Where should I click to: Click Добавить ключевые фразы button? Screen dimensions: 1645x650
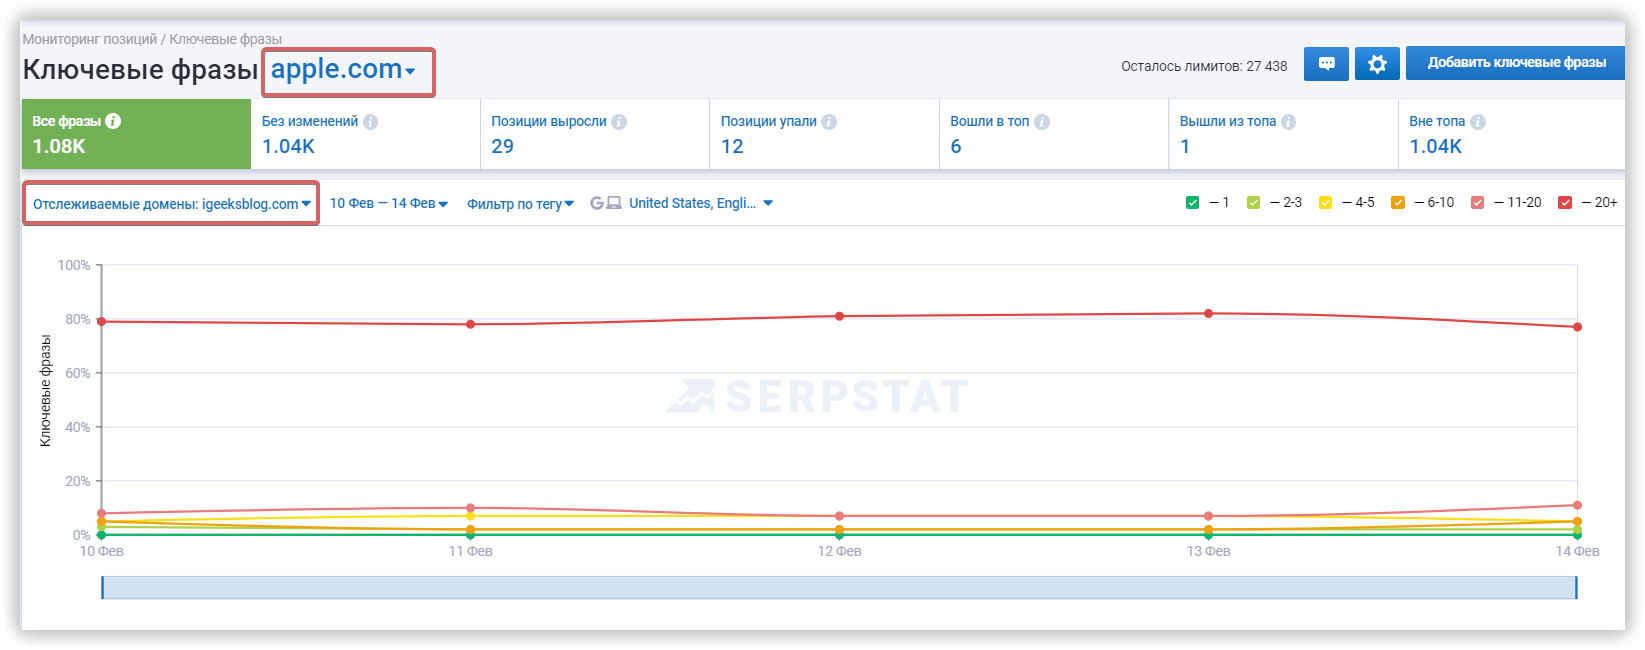coord(1516,63)
